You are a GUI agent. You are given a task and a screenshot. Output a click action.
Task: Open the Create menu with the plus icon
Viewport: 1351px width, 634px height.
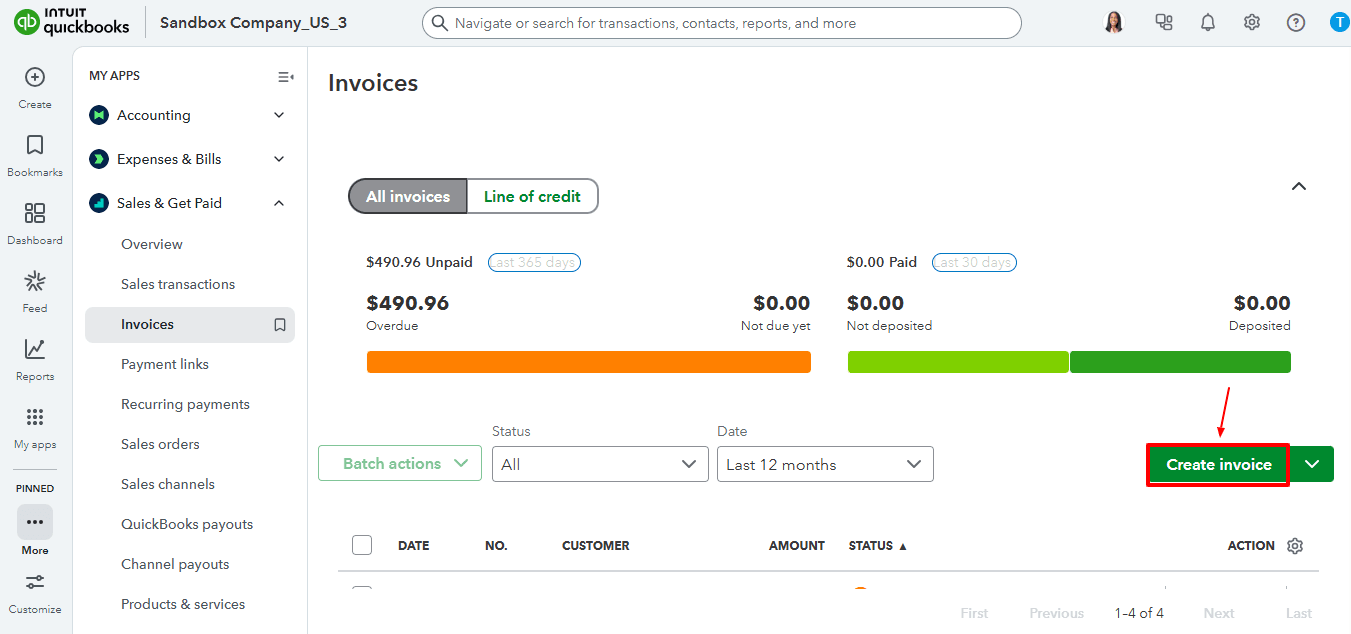click(35, 77)
